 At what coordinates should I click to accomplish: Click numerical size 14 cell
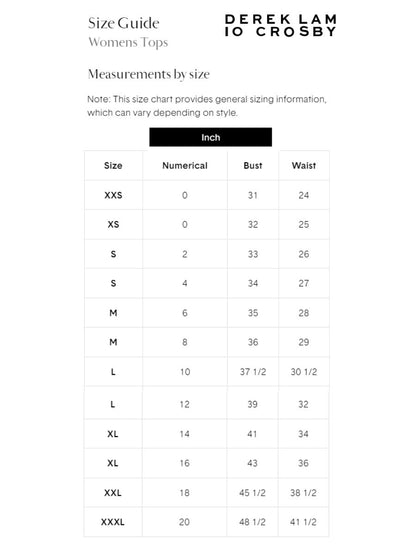coord(184,434)
